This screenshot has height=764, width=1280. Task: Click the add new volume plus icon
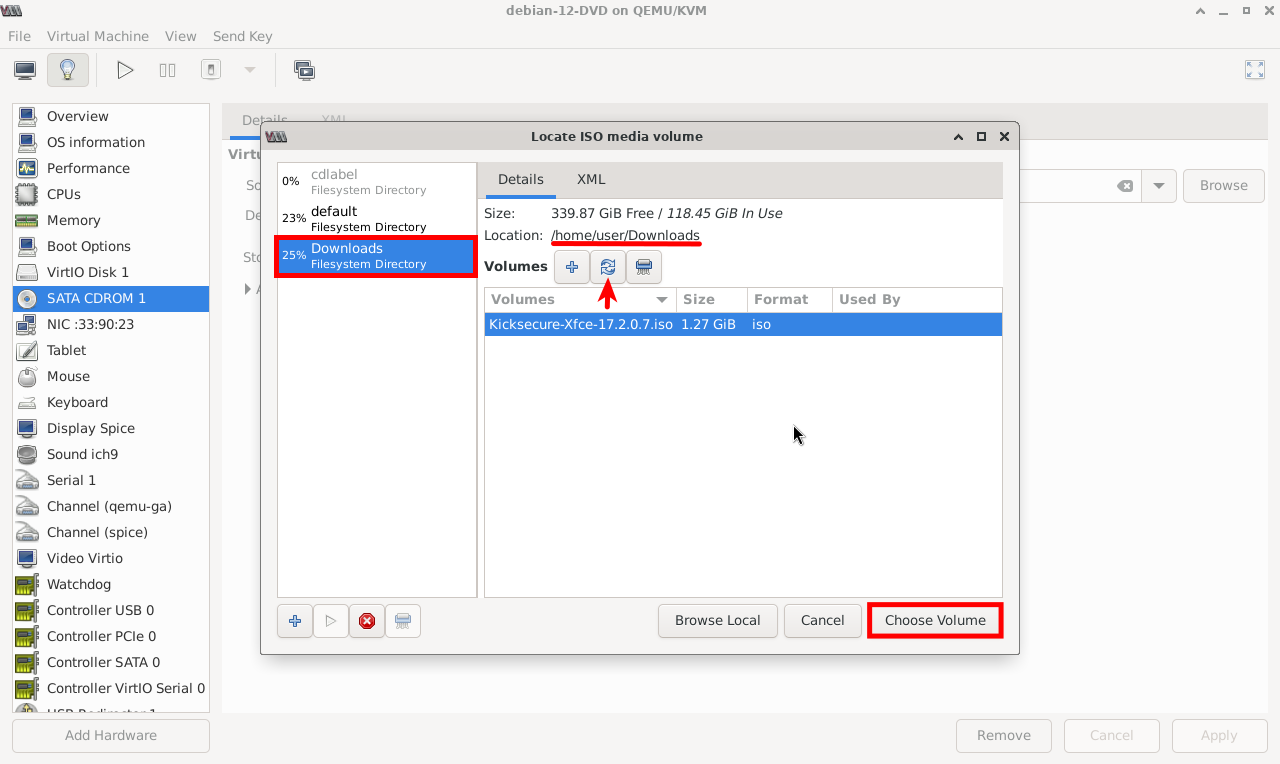tap(572, 267)
